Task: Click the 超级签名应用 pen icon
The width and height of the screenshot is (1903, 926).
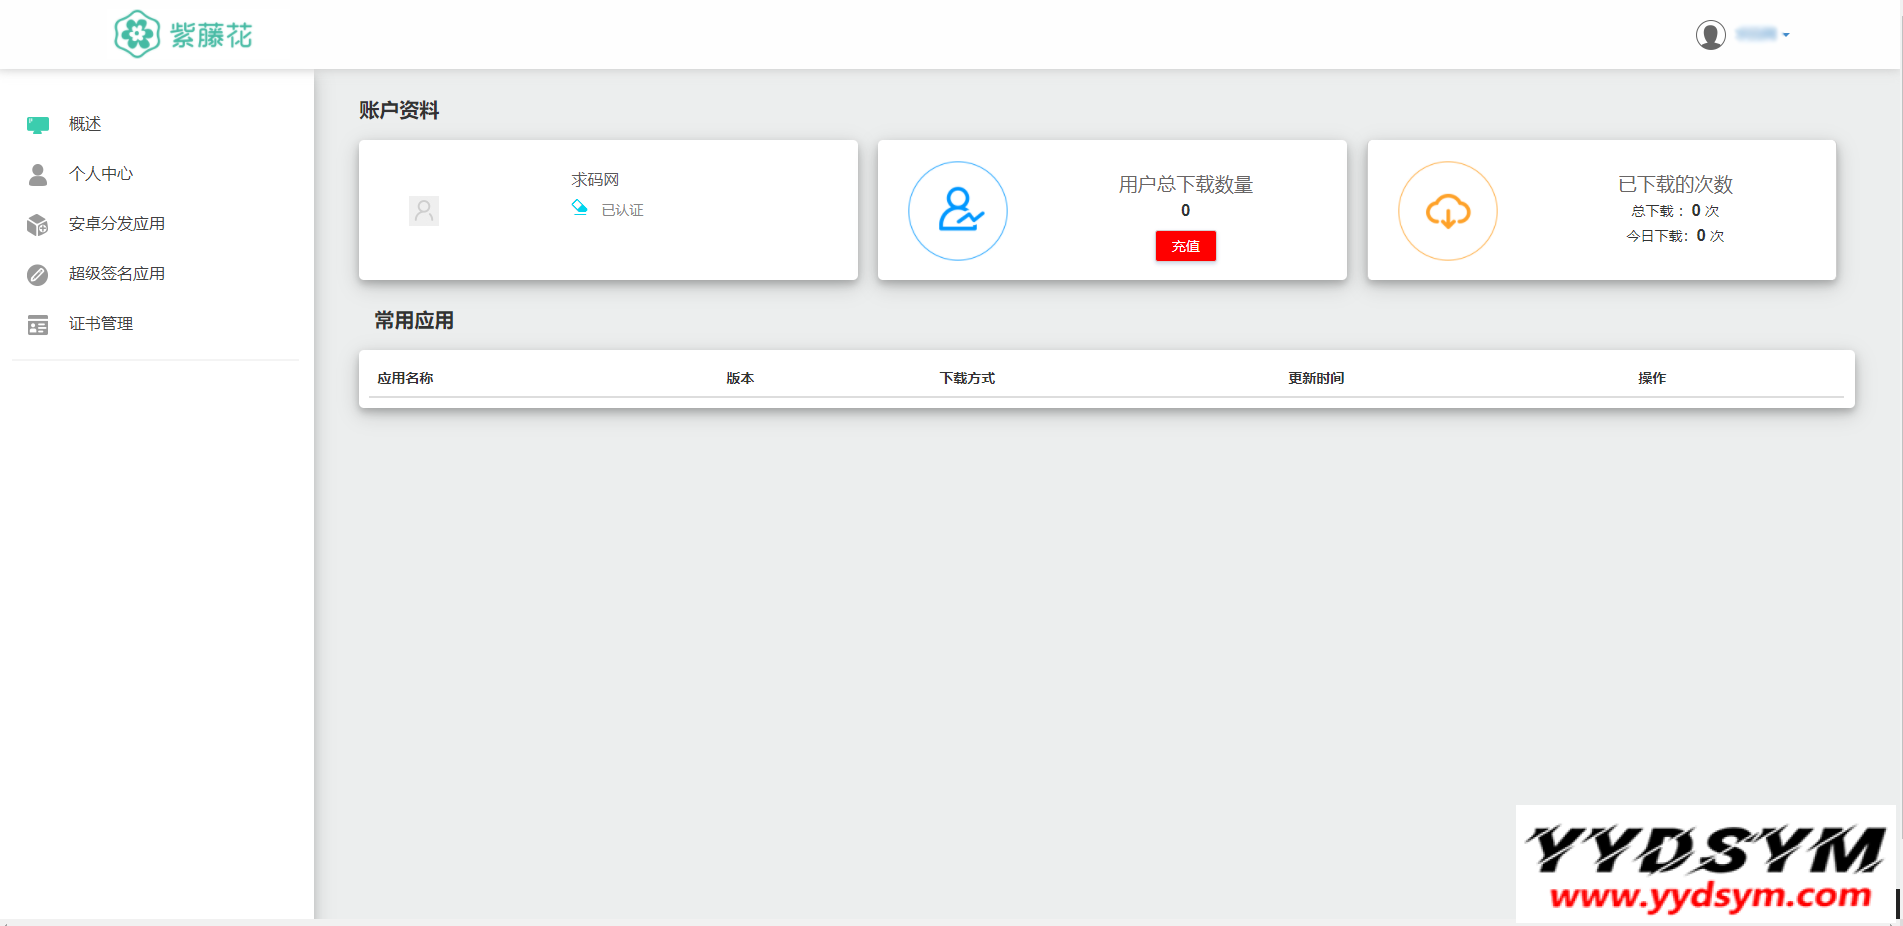Action: (38, 275)
